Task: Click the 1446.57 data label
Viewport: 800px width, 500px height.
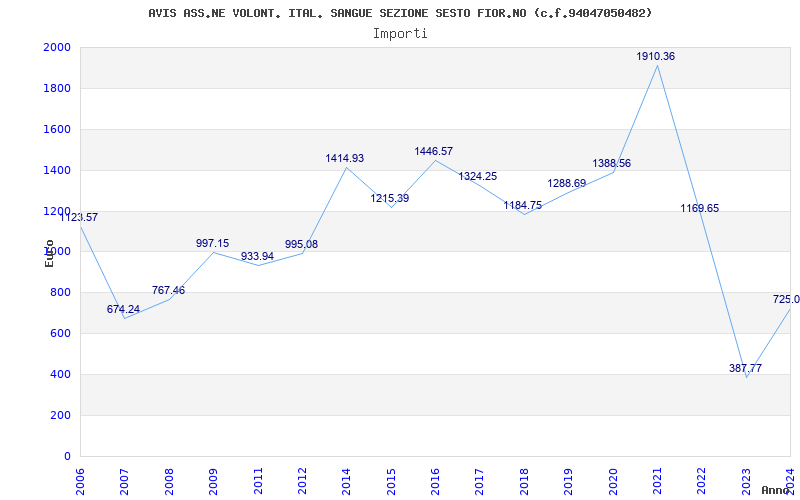Action: [433, 152]
